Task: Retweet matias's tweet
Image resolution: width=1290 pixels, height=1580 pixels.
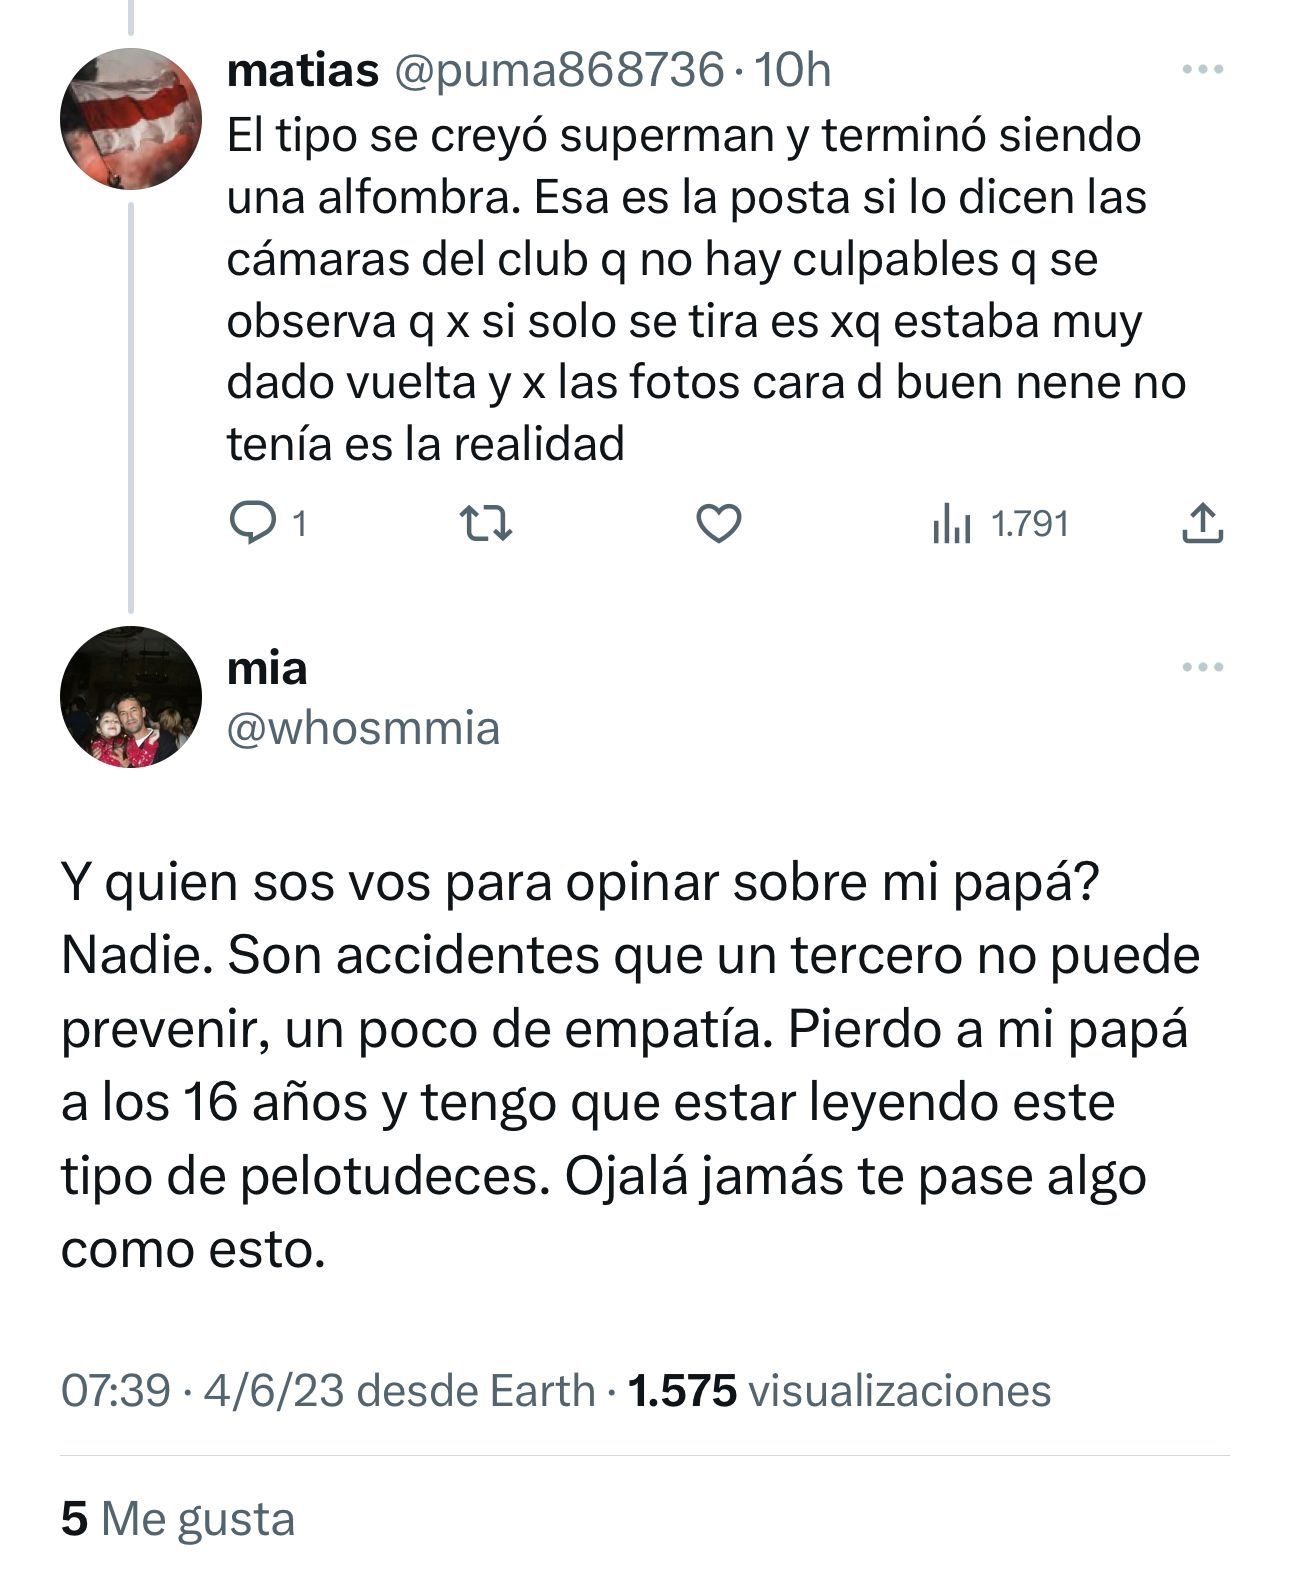Action: [x=485, y=523]
